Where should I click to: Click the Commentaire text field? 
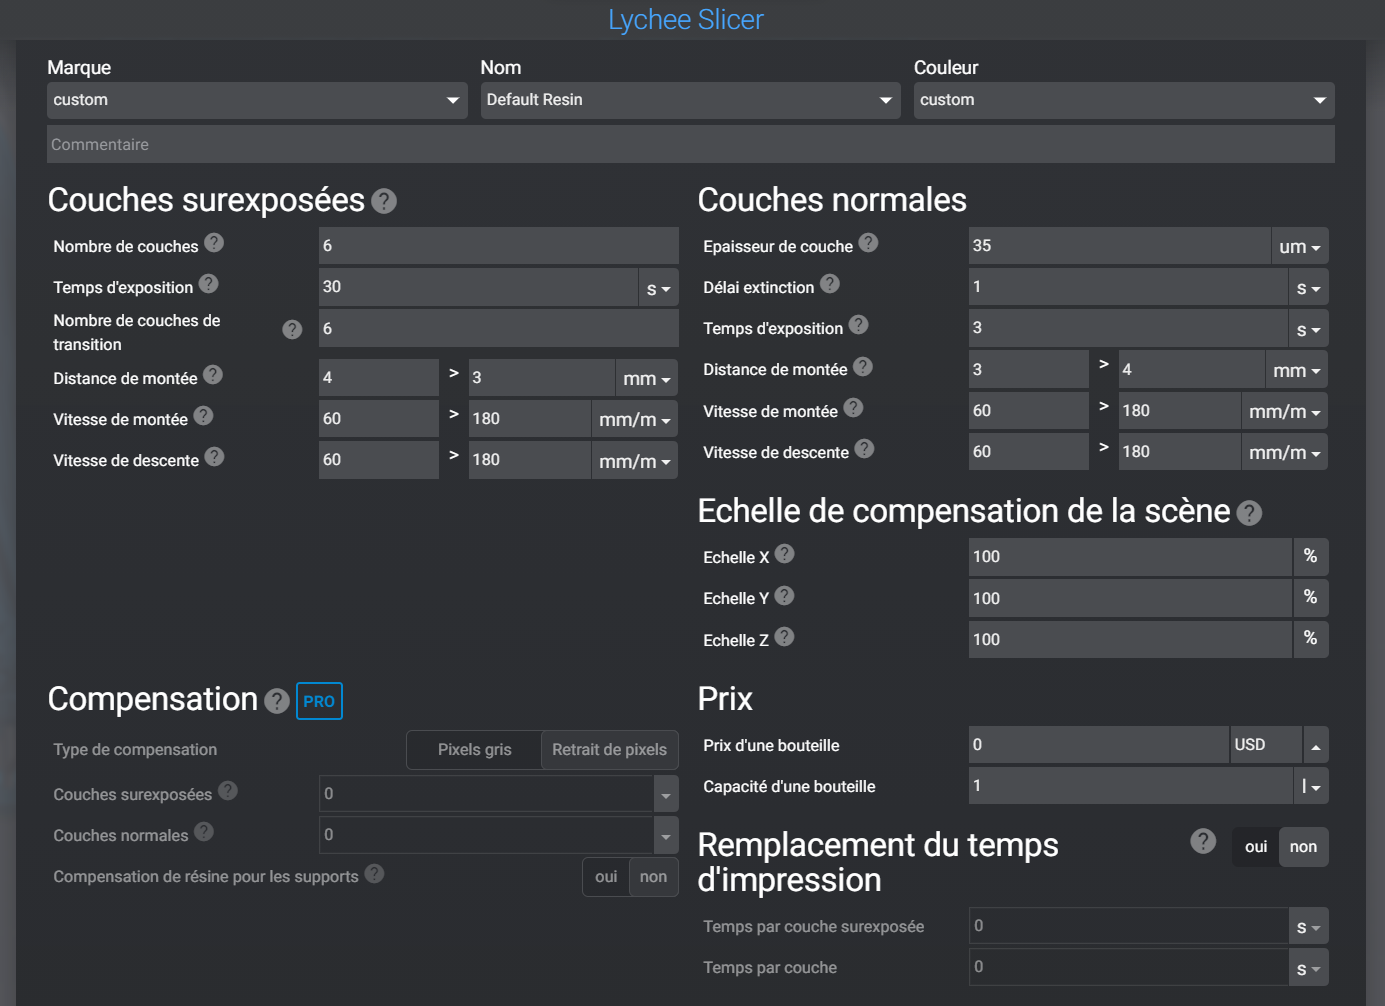click(x=690, y=145)
